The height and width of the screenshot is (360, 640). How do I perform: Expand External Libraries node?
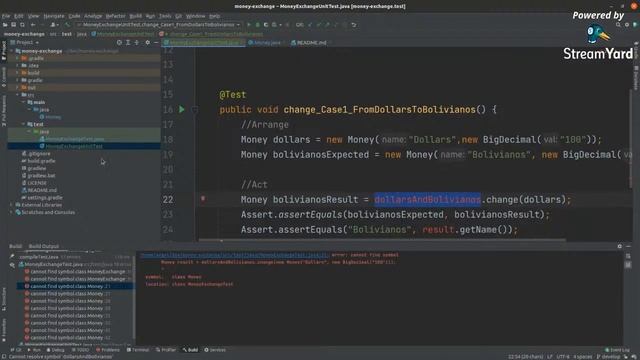click(12, 205)
